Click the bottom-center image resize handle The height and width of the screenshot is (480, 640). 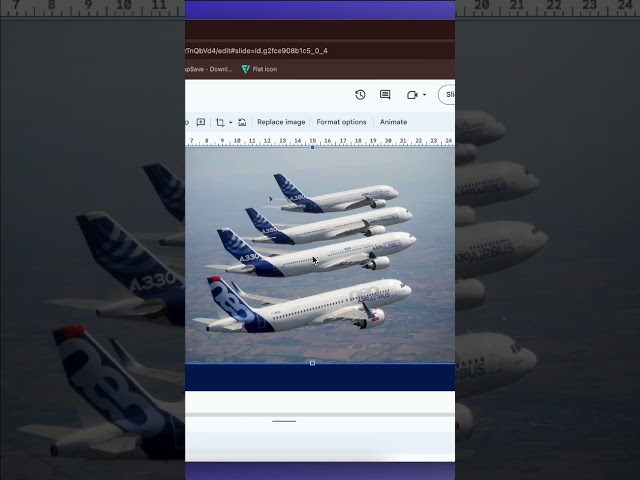pos(313,363)
